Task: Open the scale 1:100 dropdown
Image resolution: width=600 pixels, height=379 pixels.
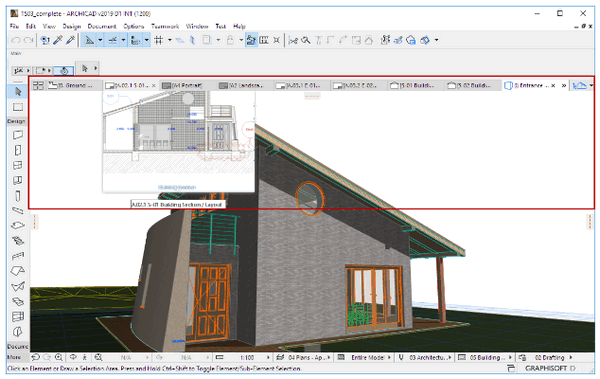Action: coord(243,357)
